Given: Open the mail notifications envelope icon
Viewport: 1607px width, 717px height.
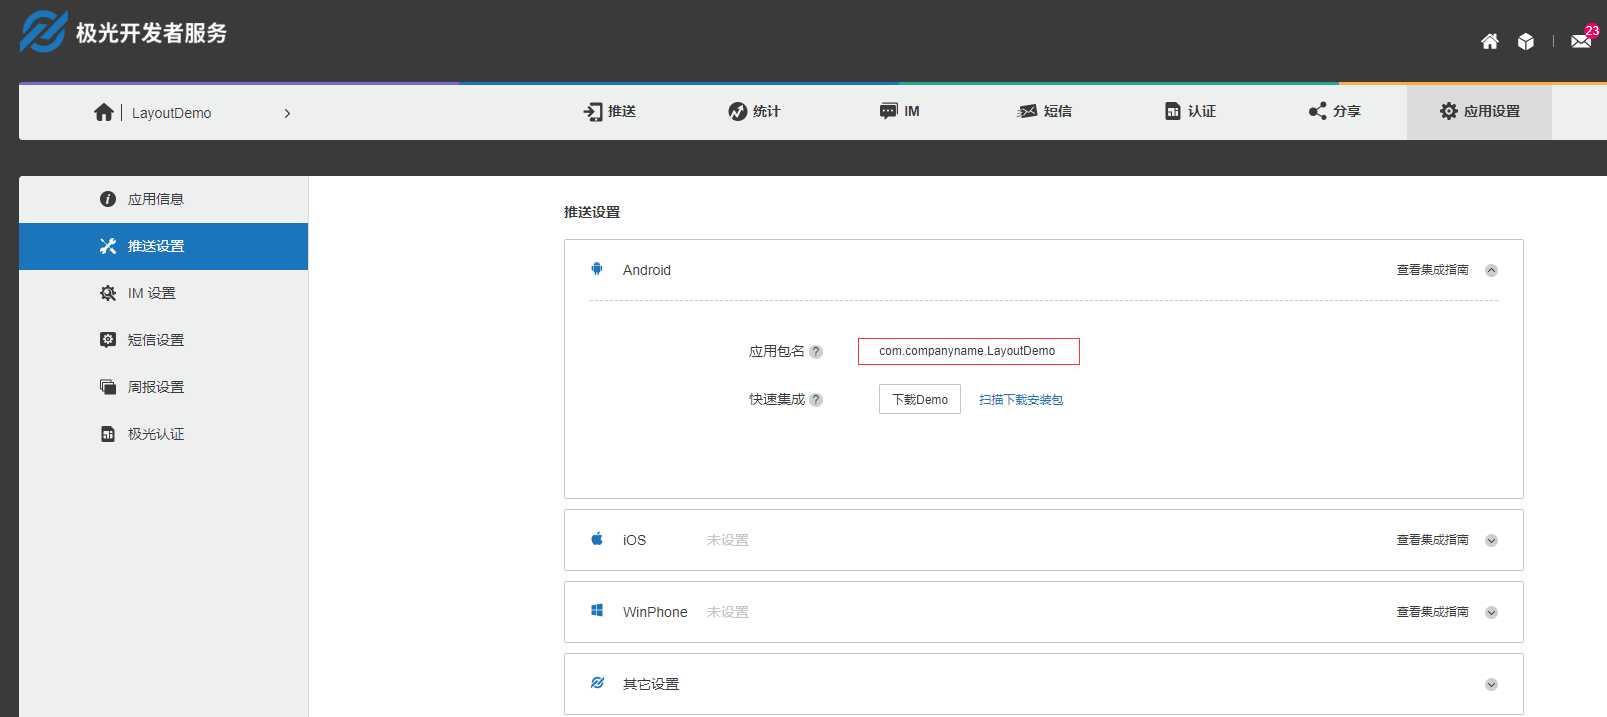Looking at the screenshot, I should pyautogui.click(x=1581, y=41).
